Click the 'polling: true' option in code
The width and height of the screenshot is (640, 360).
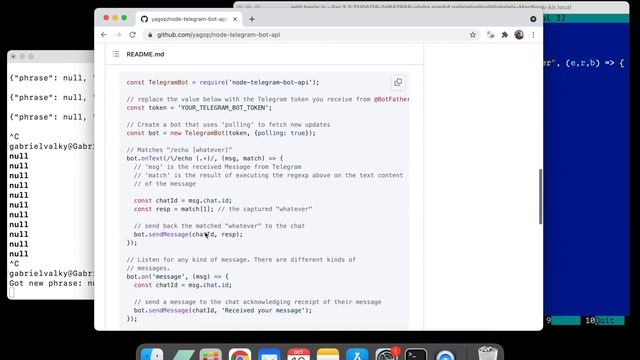tap(281, 133)
